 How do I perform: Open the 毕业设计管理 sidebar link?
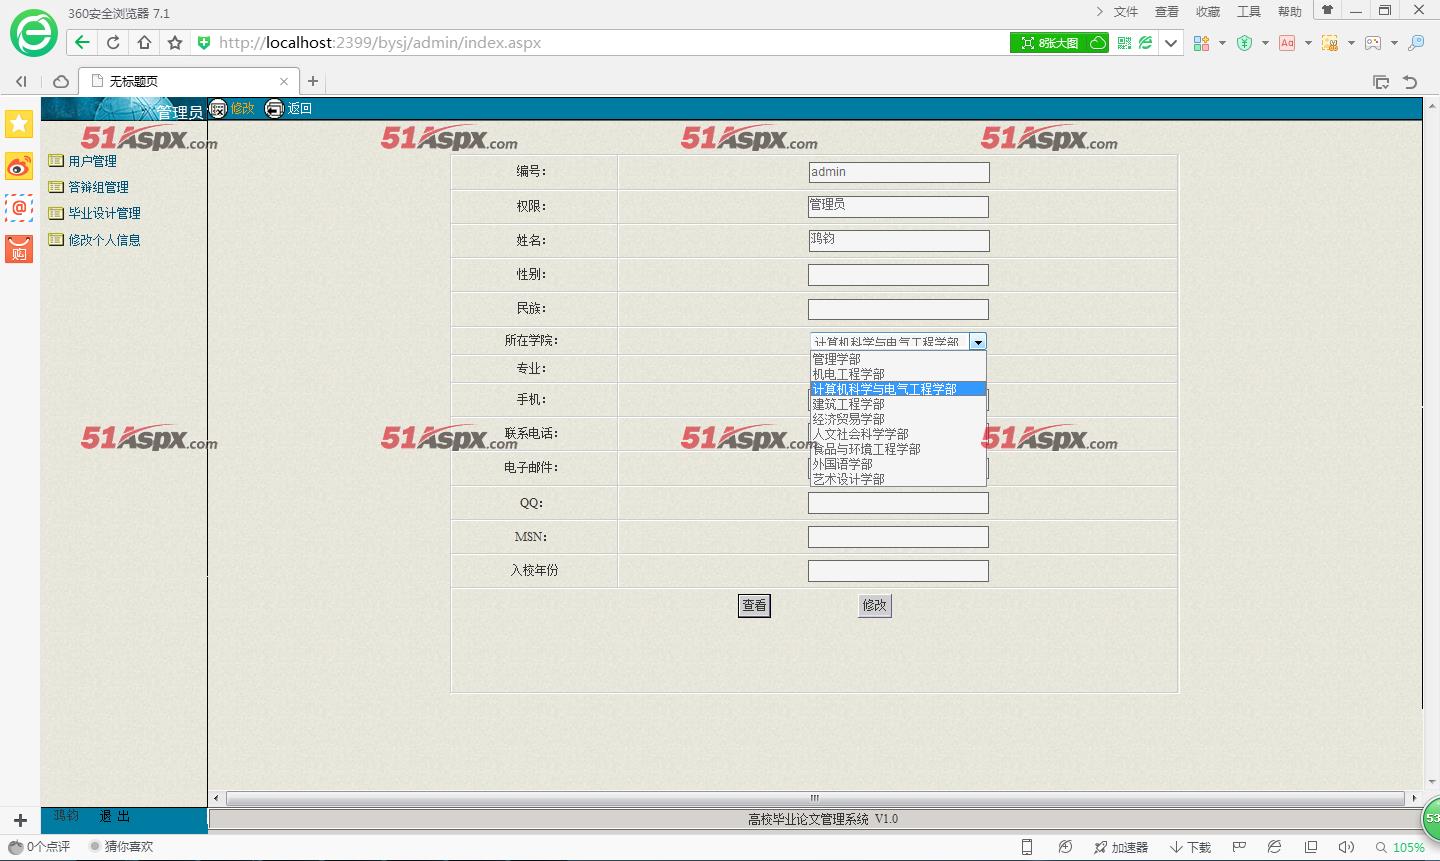coord(104,213)
